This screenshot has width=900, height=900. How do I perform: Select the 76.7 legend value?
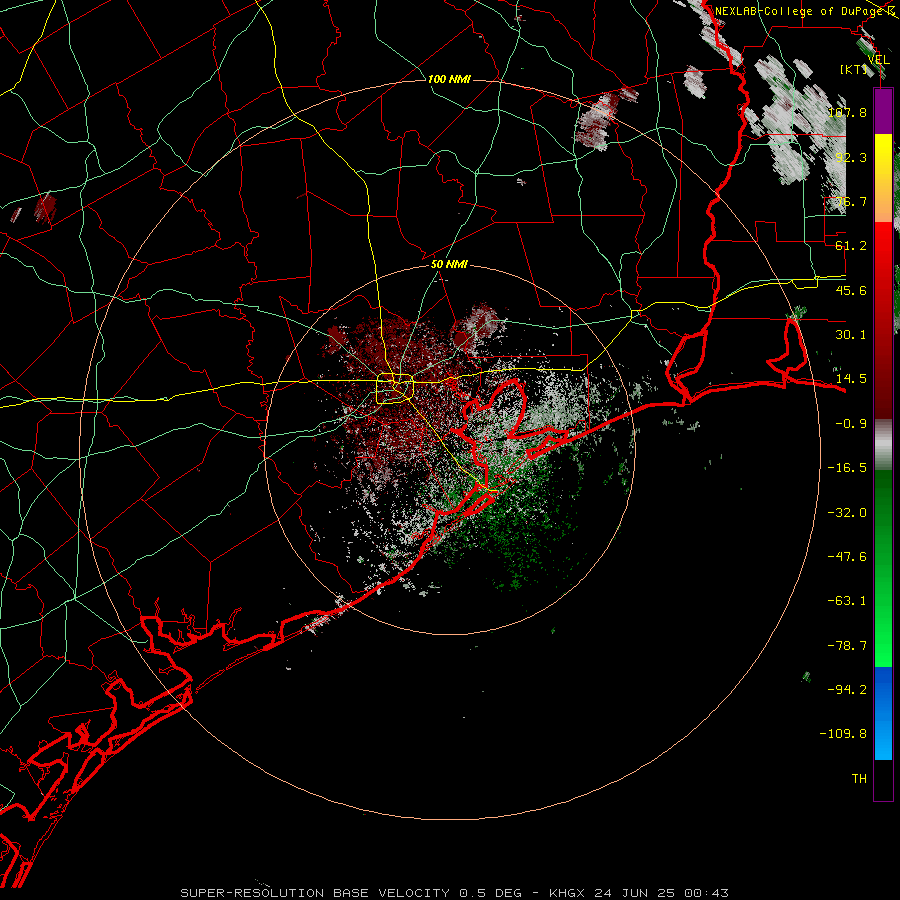point(851,201)
